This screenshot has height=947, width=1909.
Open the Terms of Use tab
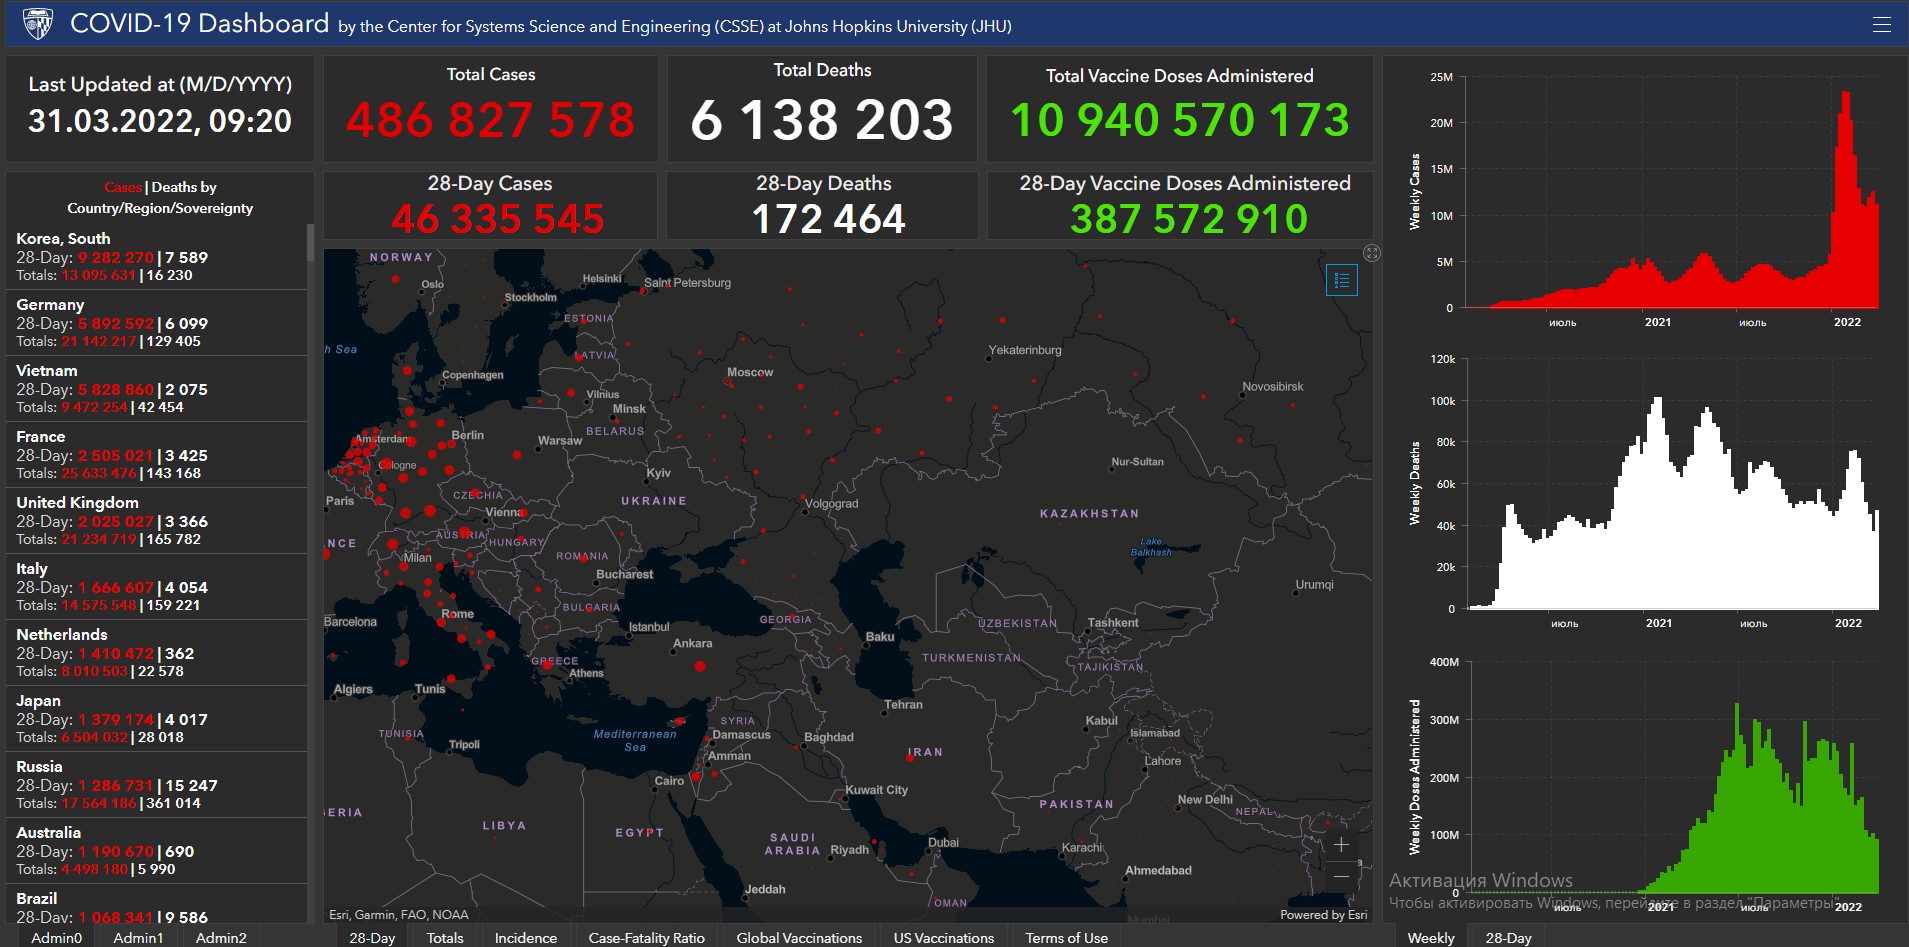coord(1066,937)
